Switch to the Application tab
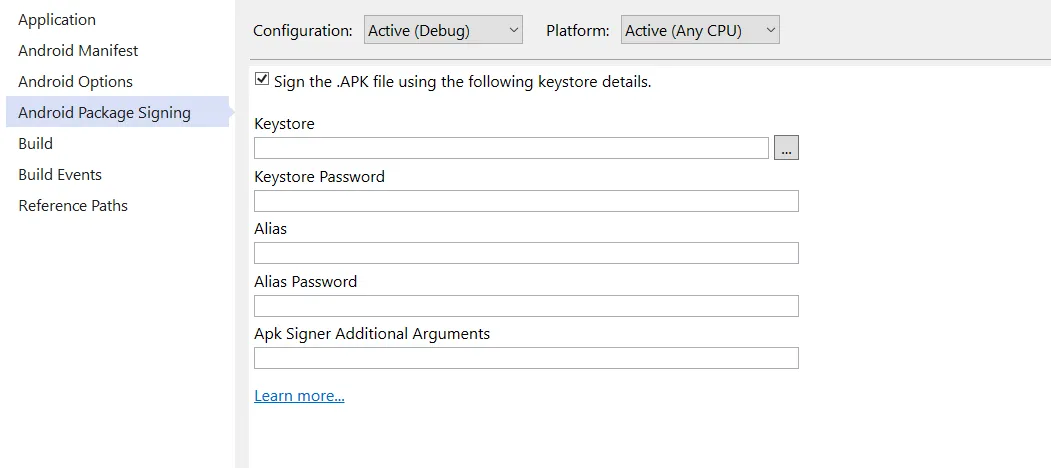 (57, 20)
